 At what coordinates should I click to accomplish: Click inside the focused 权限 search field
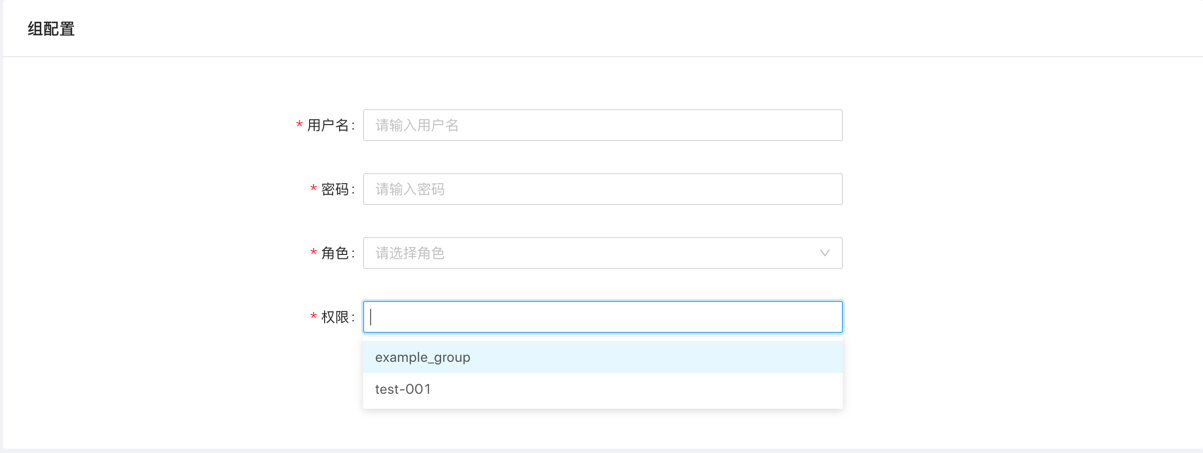tap(602, 317)
